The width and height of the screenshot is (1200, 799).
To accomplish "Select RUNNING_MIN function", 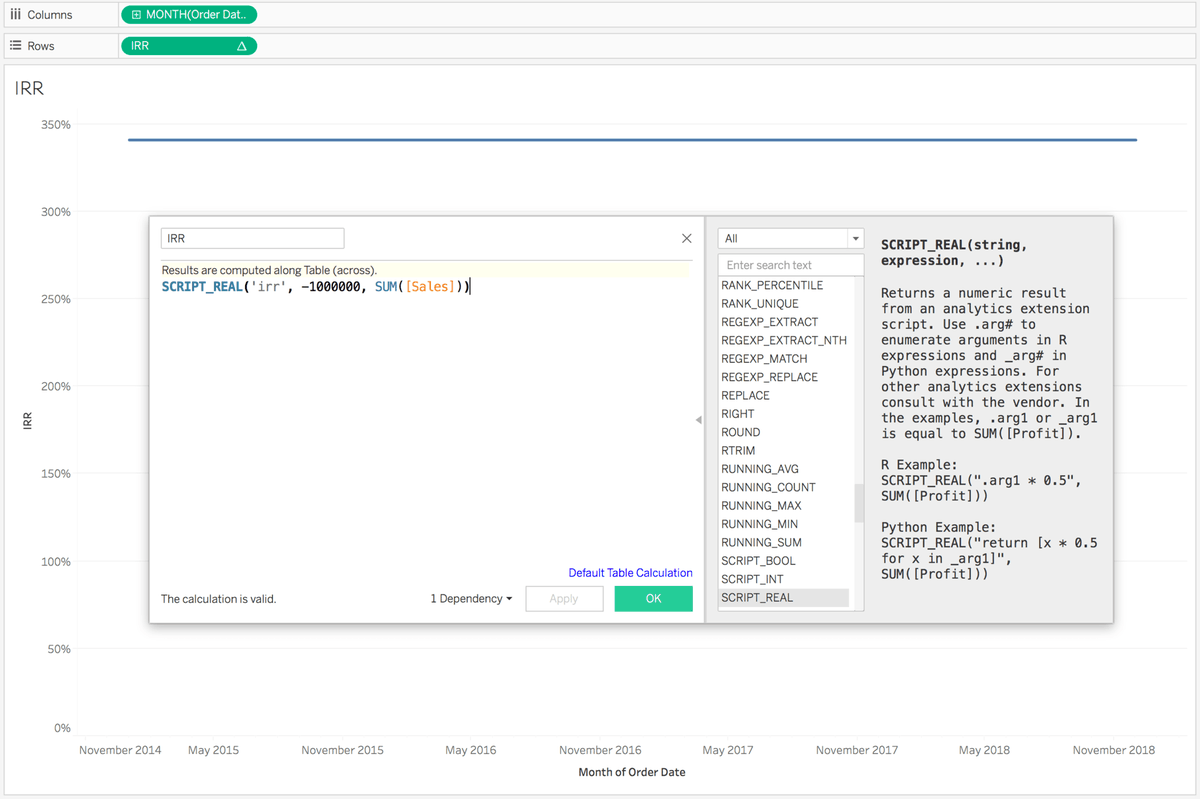I will 760,524.
